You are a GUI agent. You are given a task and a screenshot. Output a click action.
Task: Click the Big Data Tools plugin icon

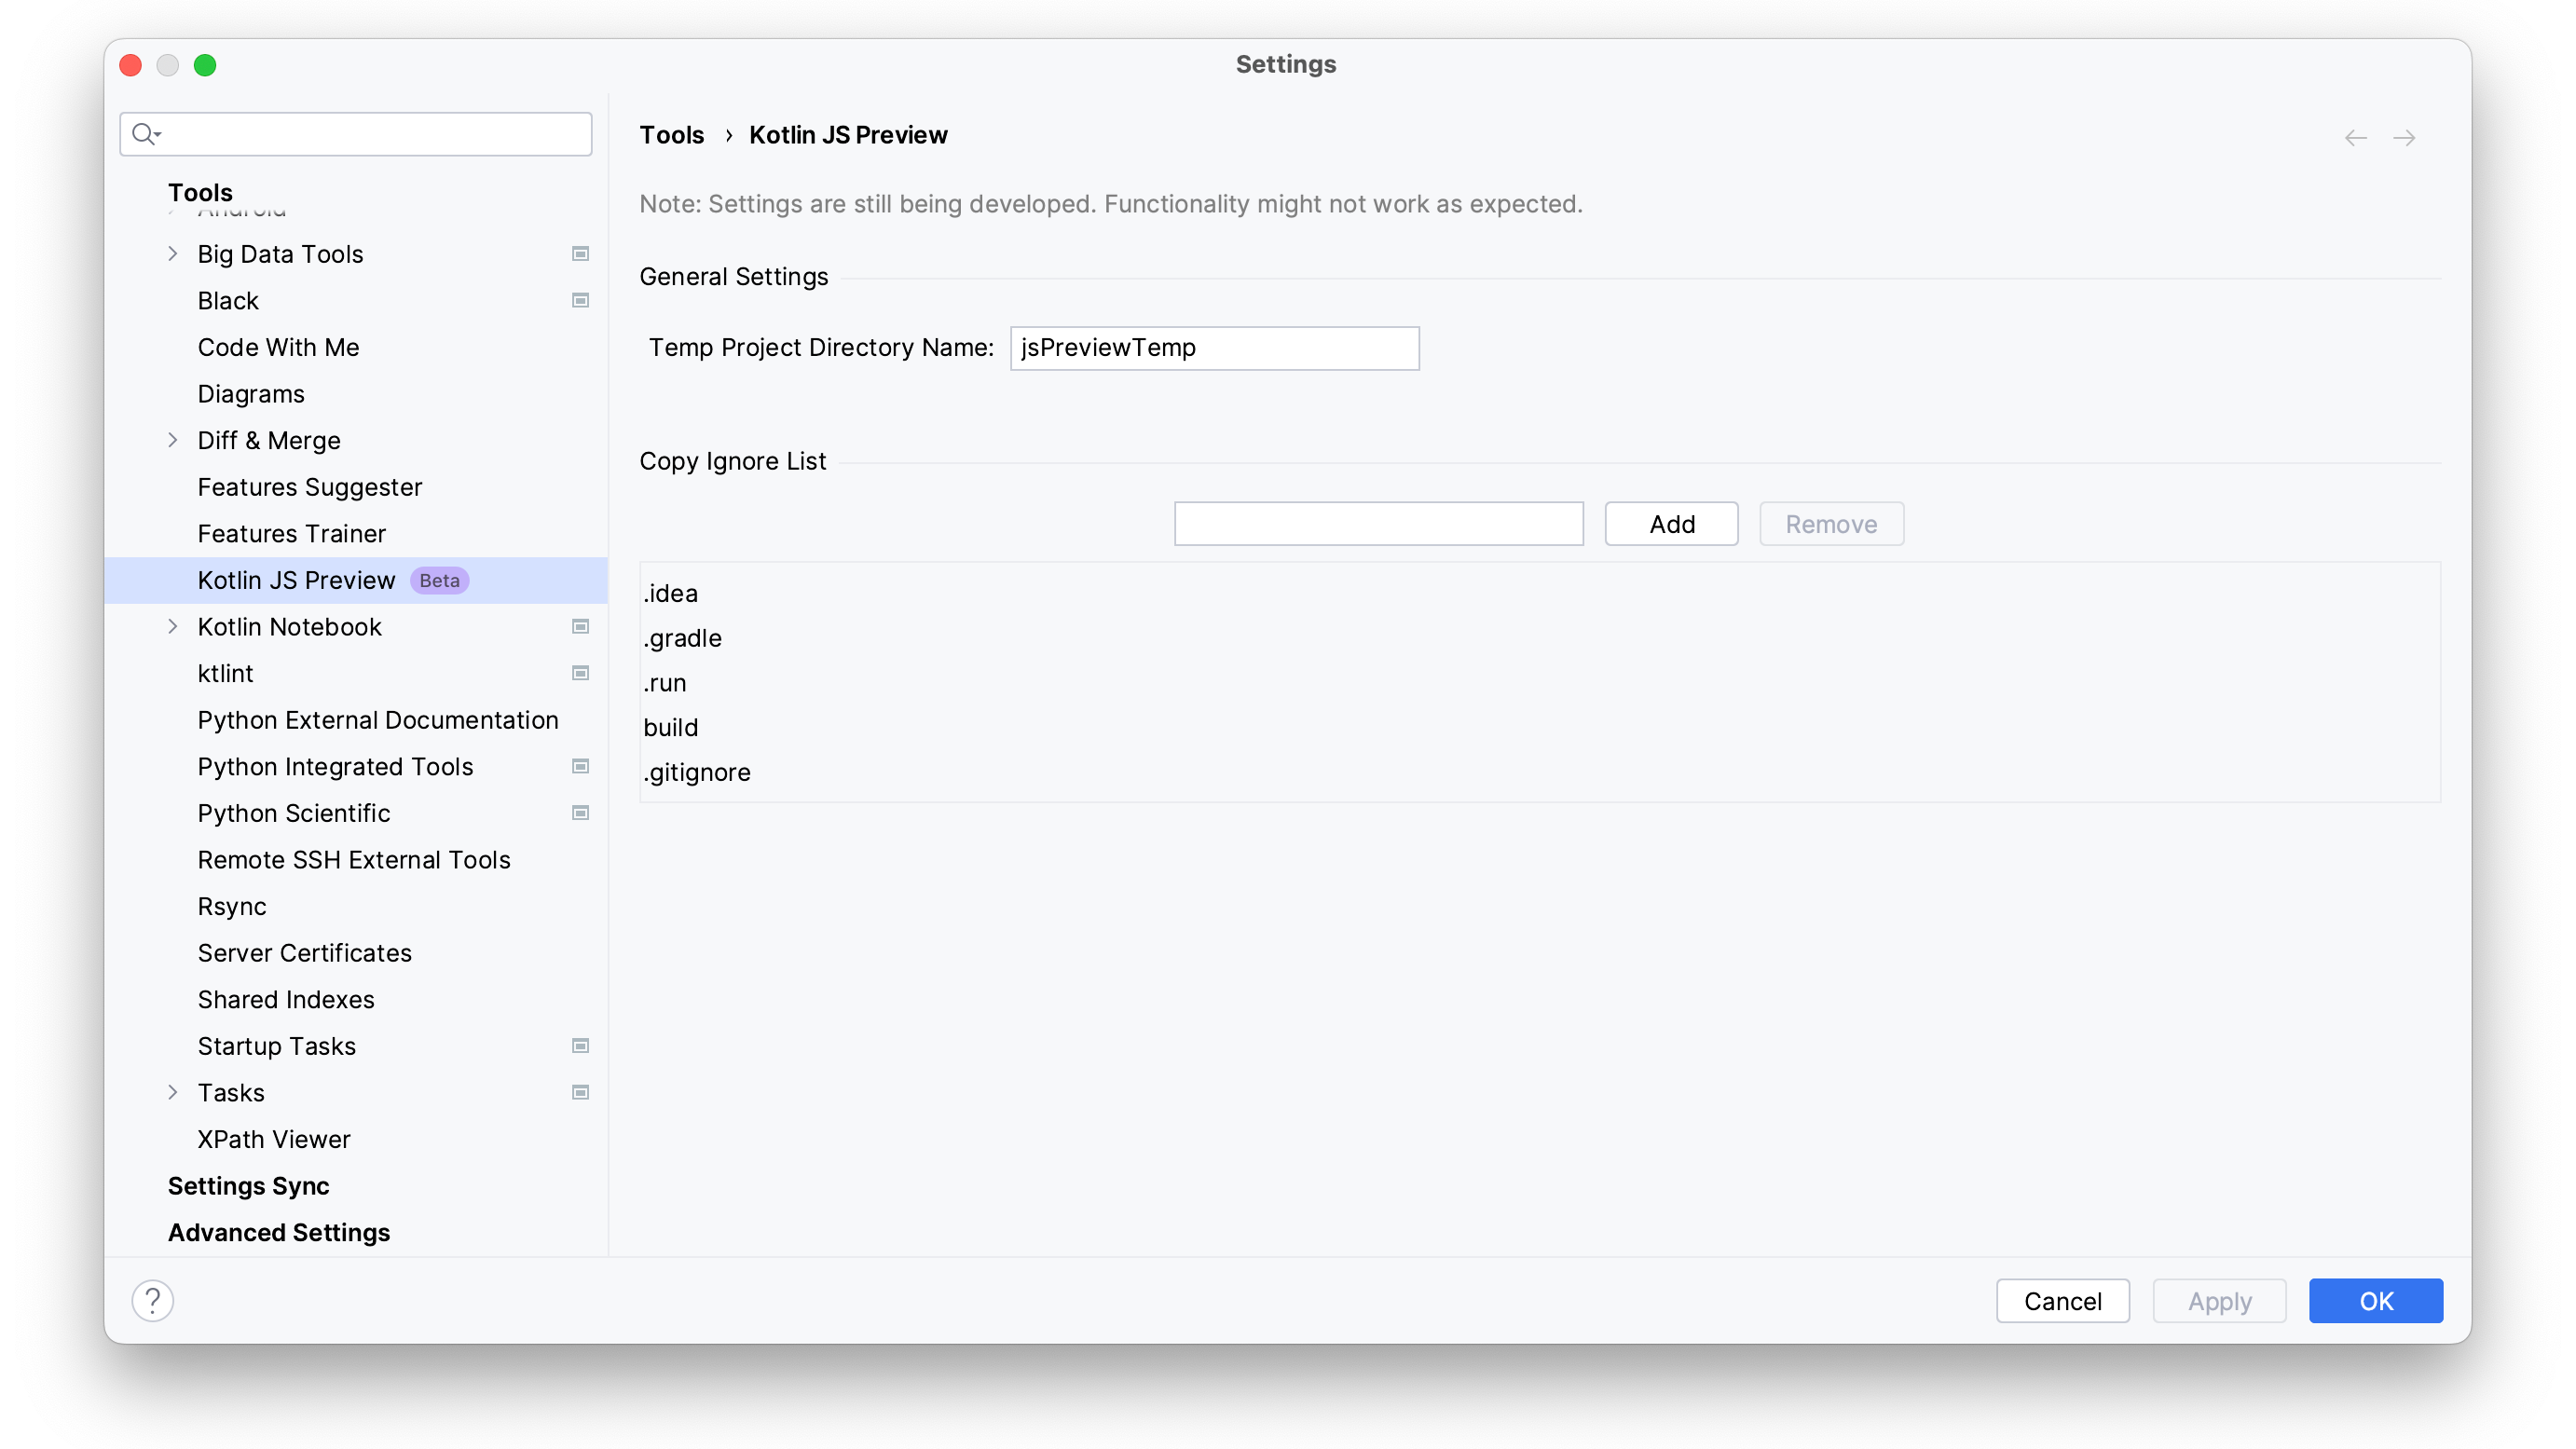point(581,253)
